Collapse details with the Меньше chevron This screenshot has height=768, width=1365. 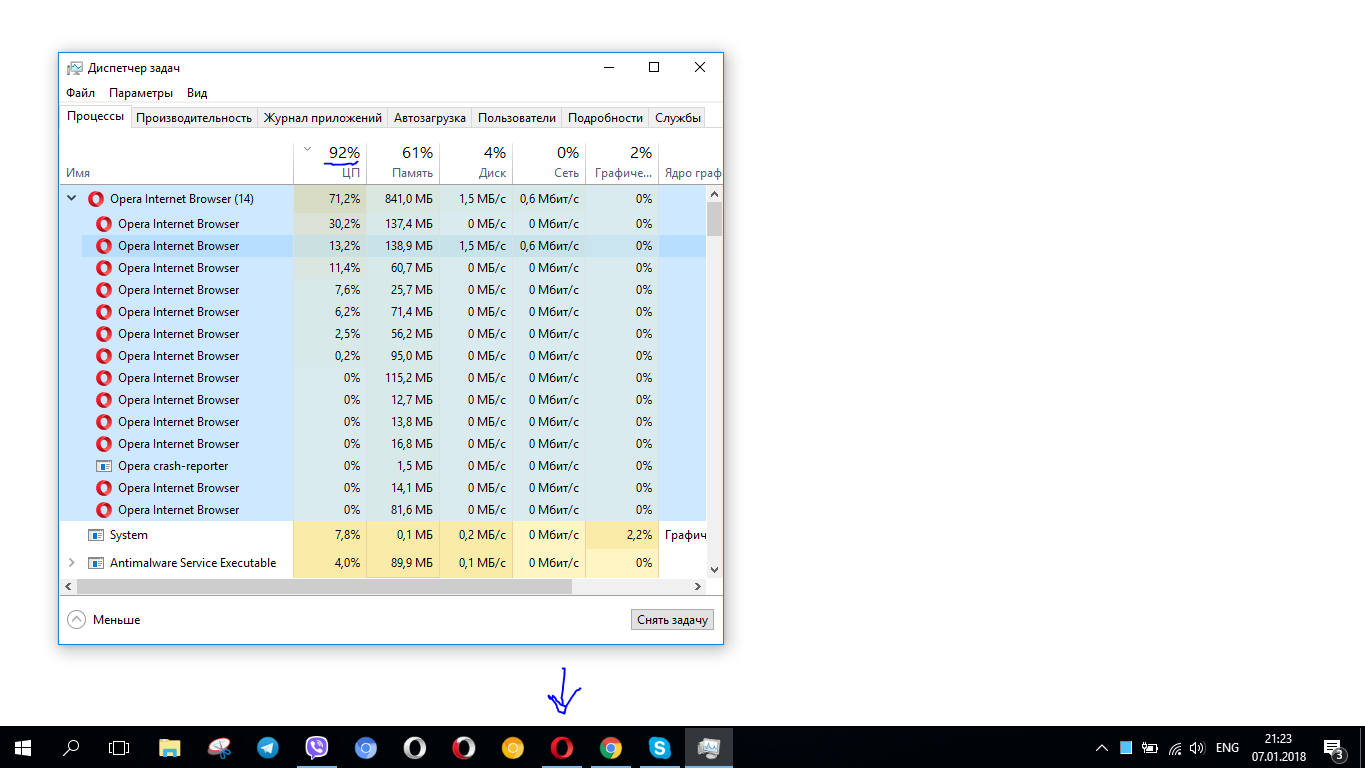(77, 620)
